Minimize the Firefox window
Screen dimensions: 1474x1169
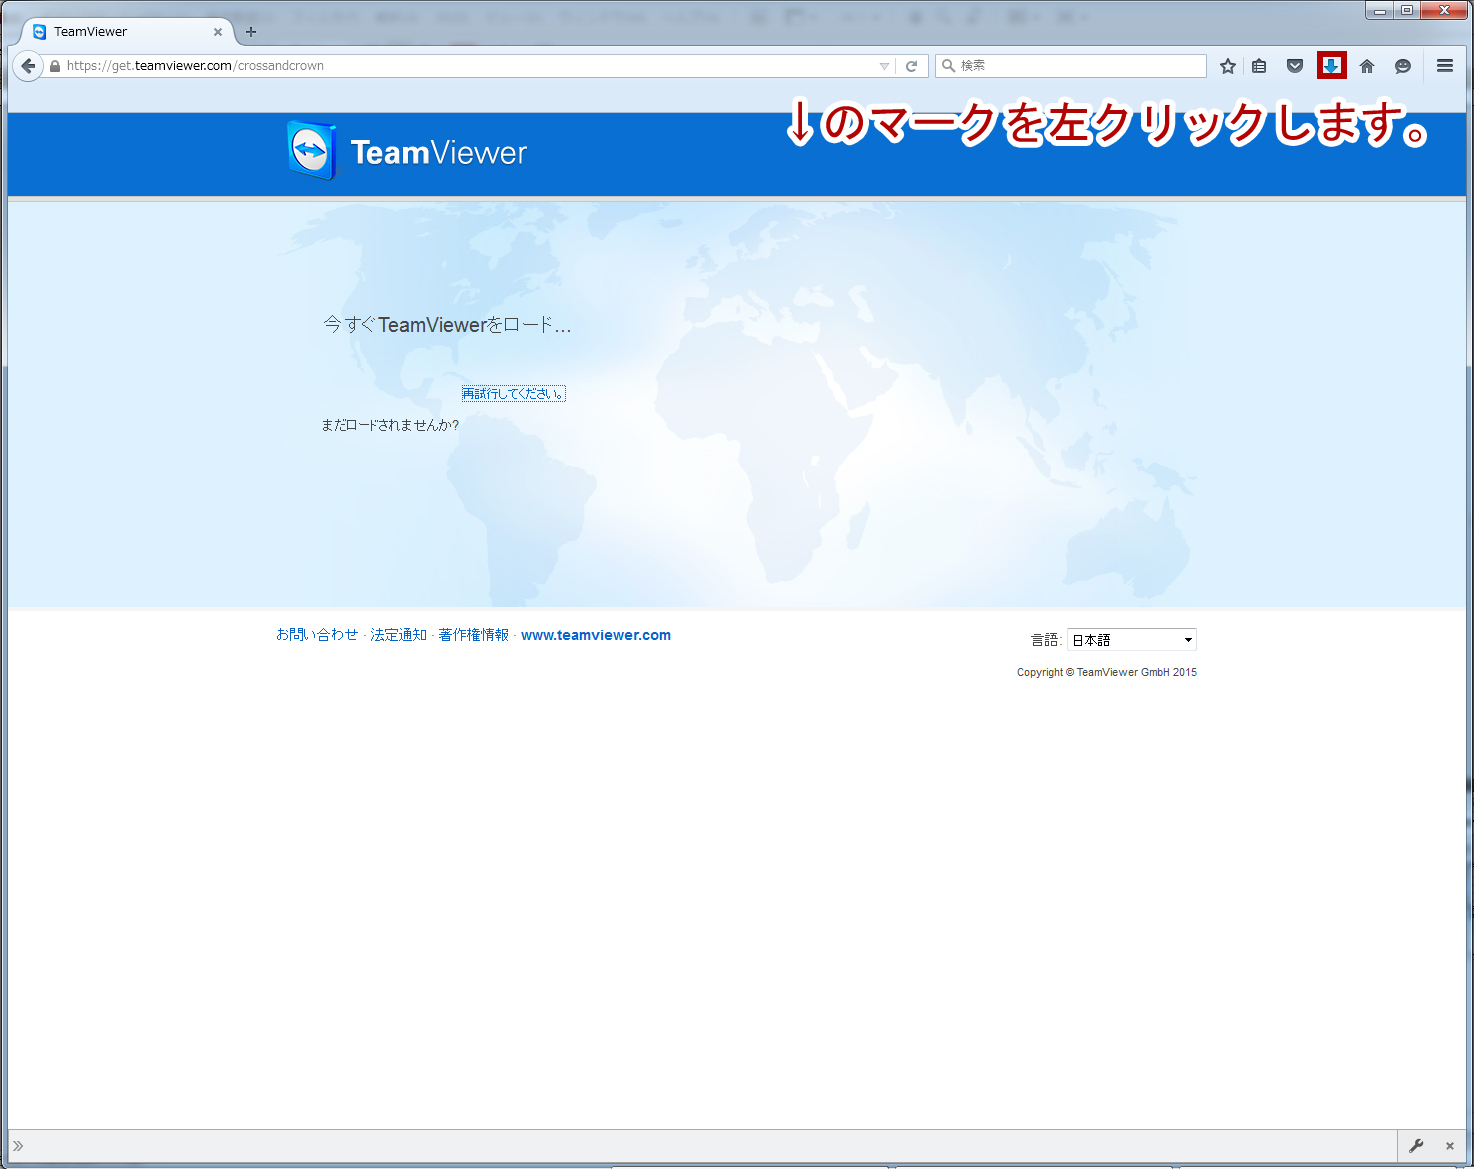(1380, 10)
